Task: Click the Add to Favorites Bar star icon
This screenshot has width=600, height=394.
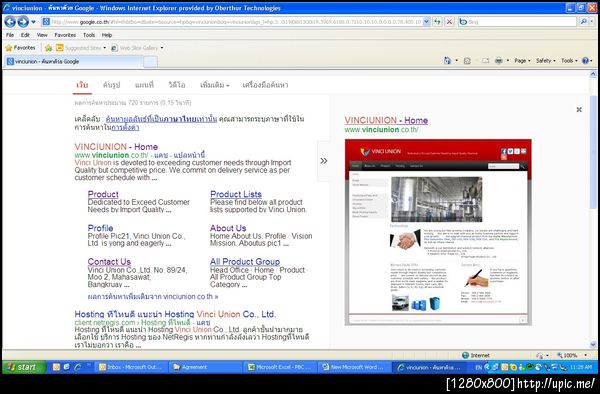Action: (x=48, y=48)
